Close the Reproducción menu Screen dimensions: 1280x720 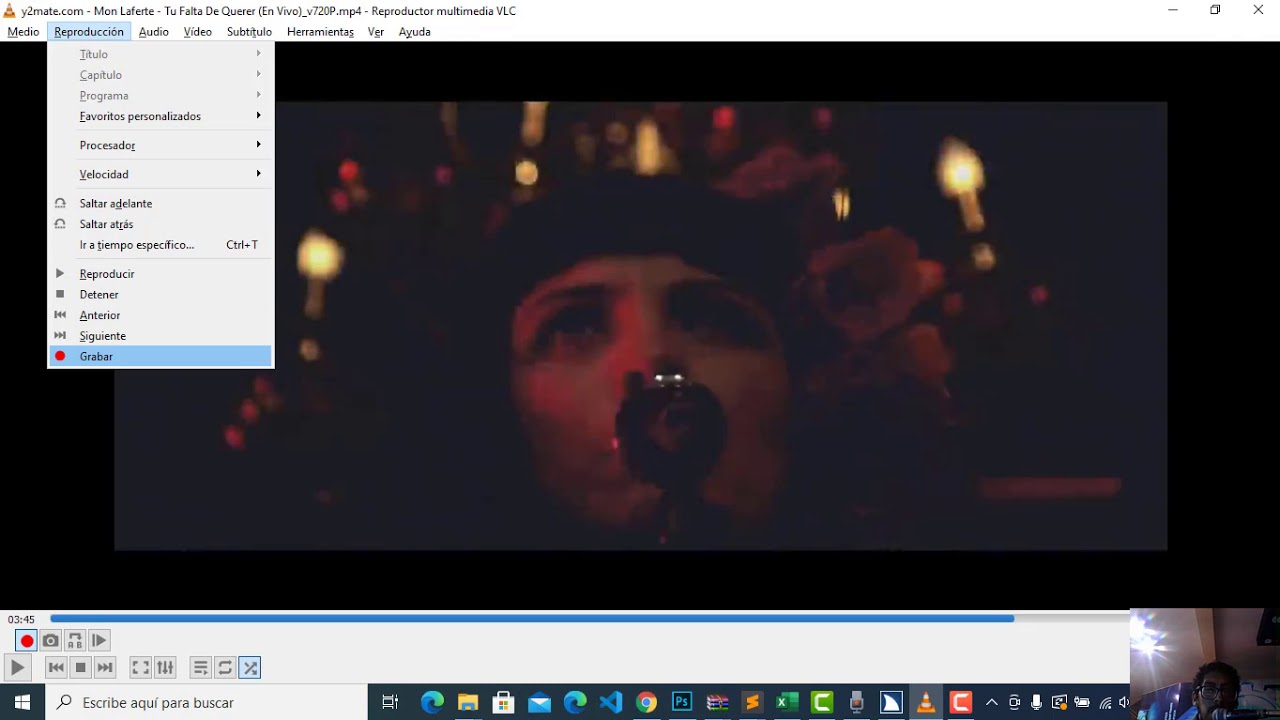click(89, 32)
